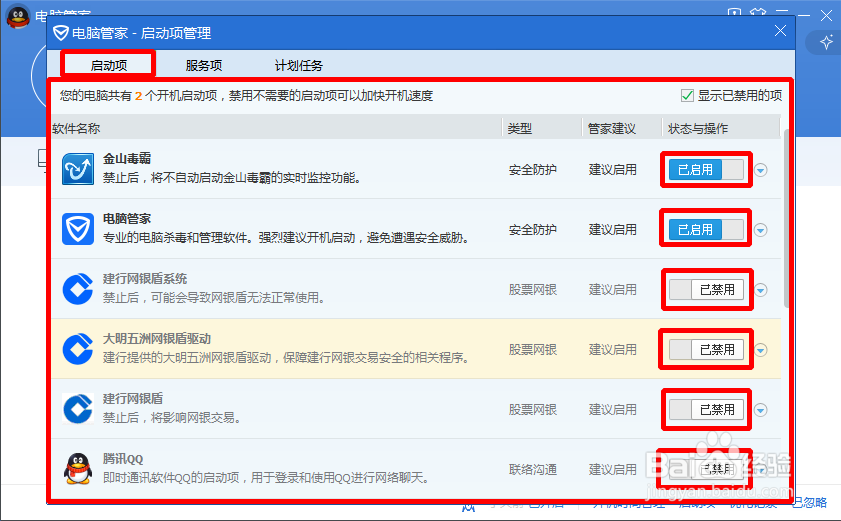Click 建议启用 cell in 电脑管家 row
This screenshot has height=521, width=841.
coord(613,230)
